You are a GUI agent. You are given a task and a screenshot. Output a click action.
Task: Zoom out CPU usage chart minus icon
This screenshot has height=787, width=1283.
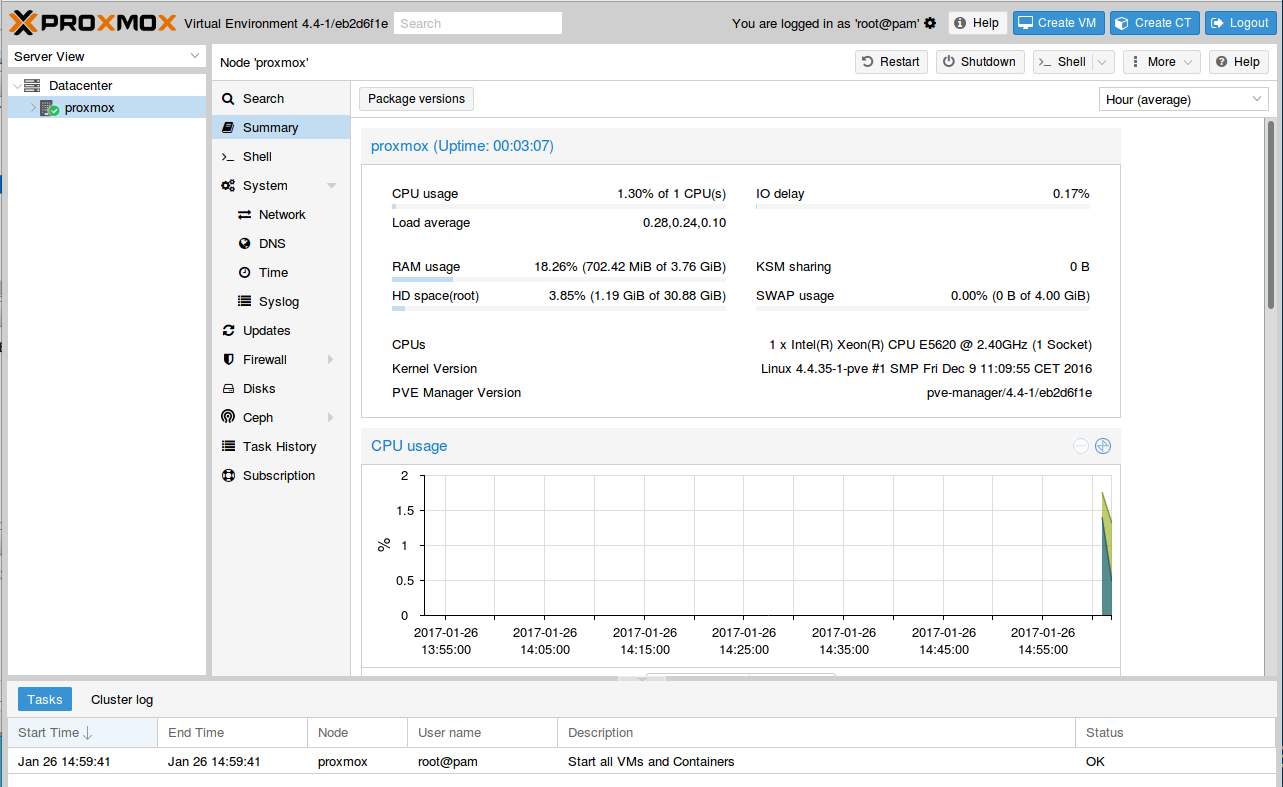click(1081, 446)
